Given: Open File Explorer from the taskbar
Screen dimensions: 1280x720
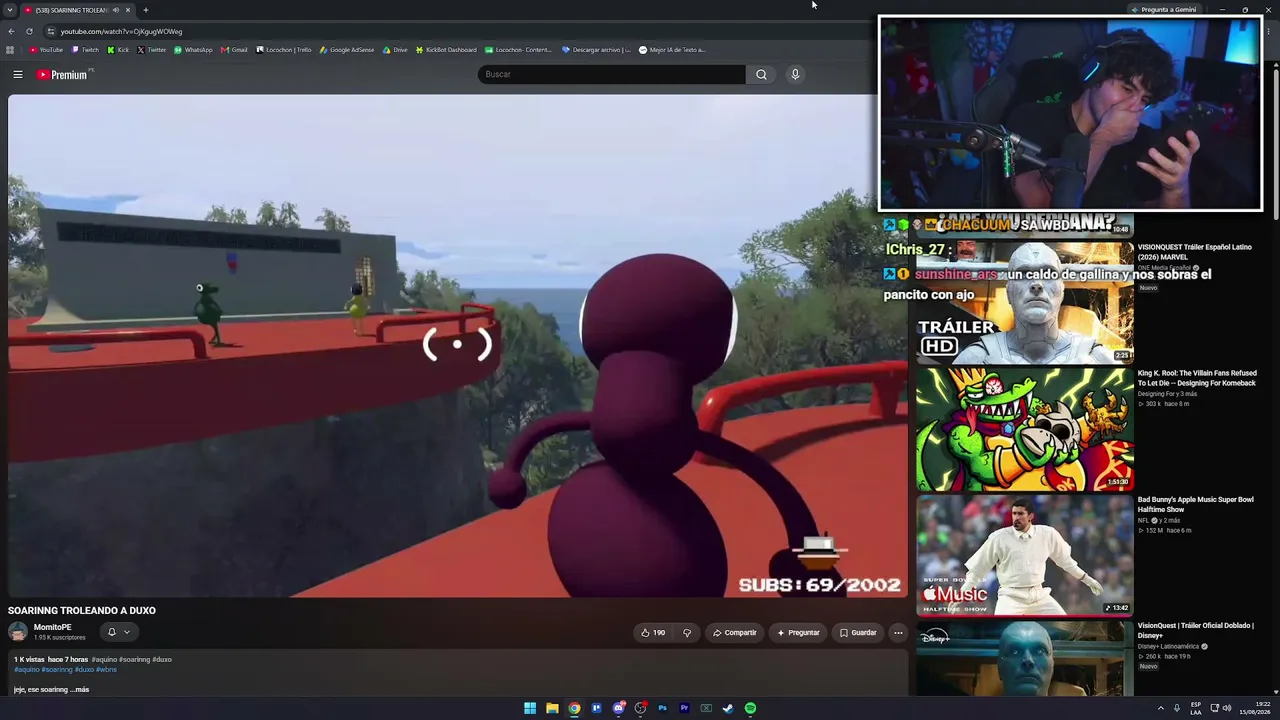Looking at the screenshot, I should (552, 708).
